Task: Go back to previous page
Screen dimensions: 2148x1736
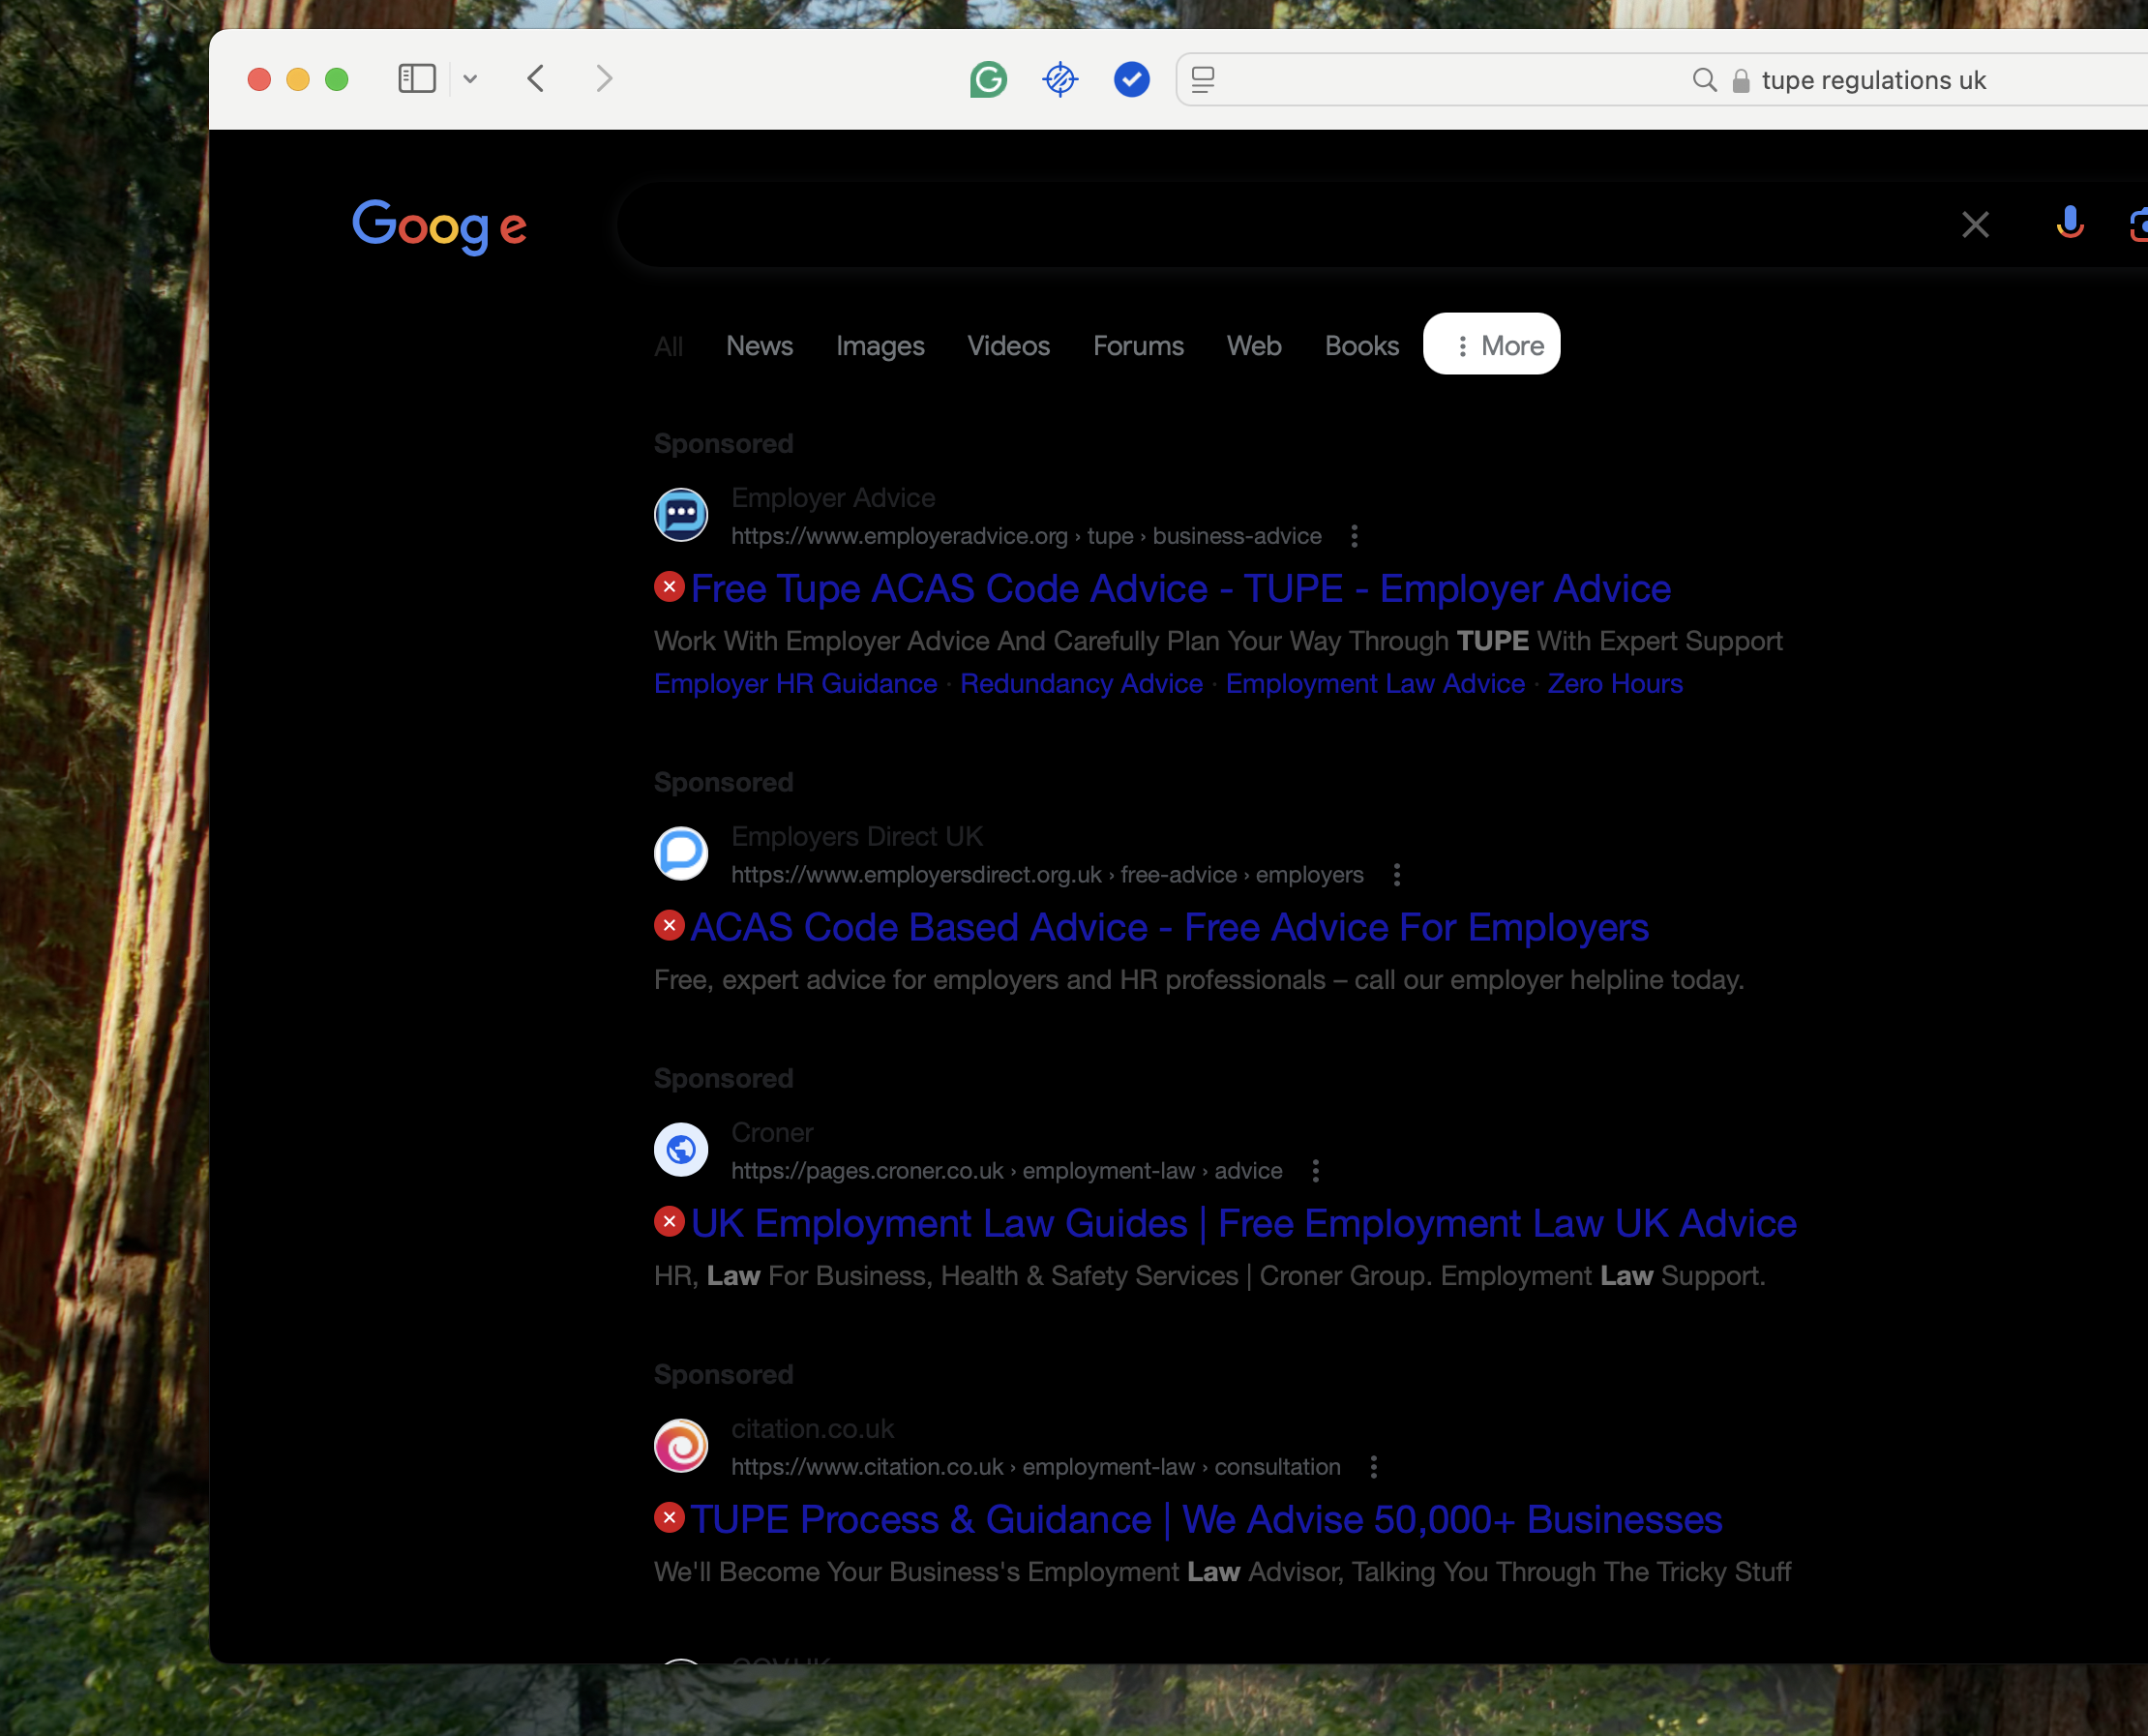Action: [x=536, y=79]
